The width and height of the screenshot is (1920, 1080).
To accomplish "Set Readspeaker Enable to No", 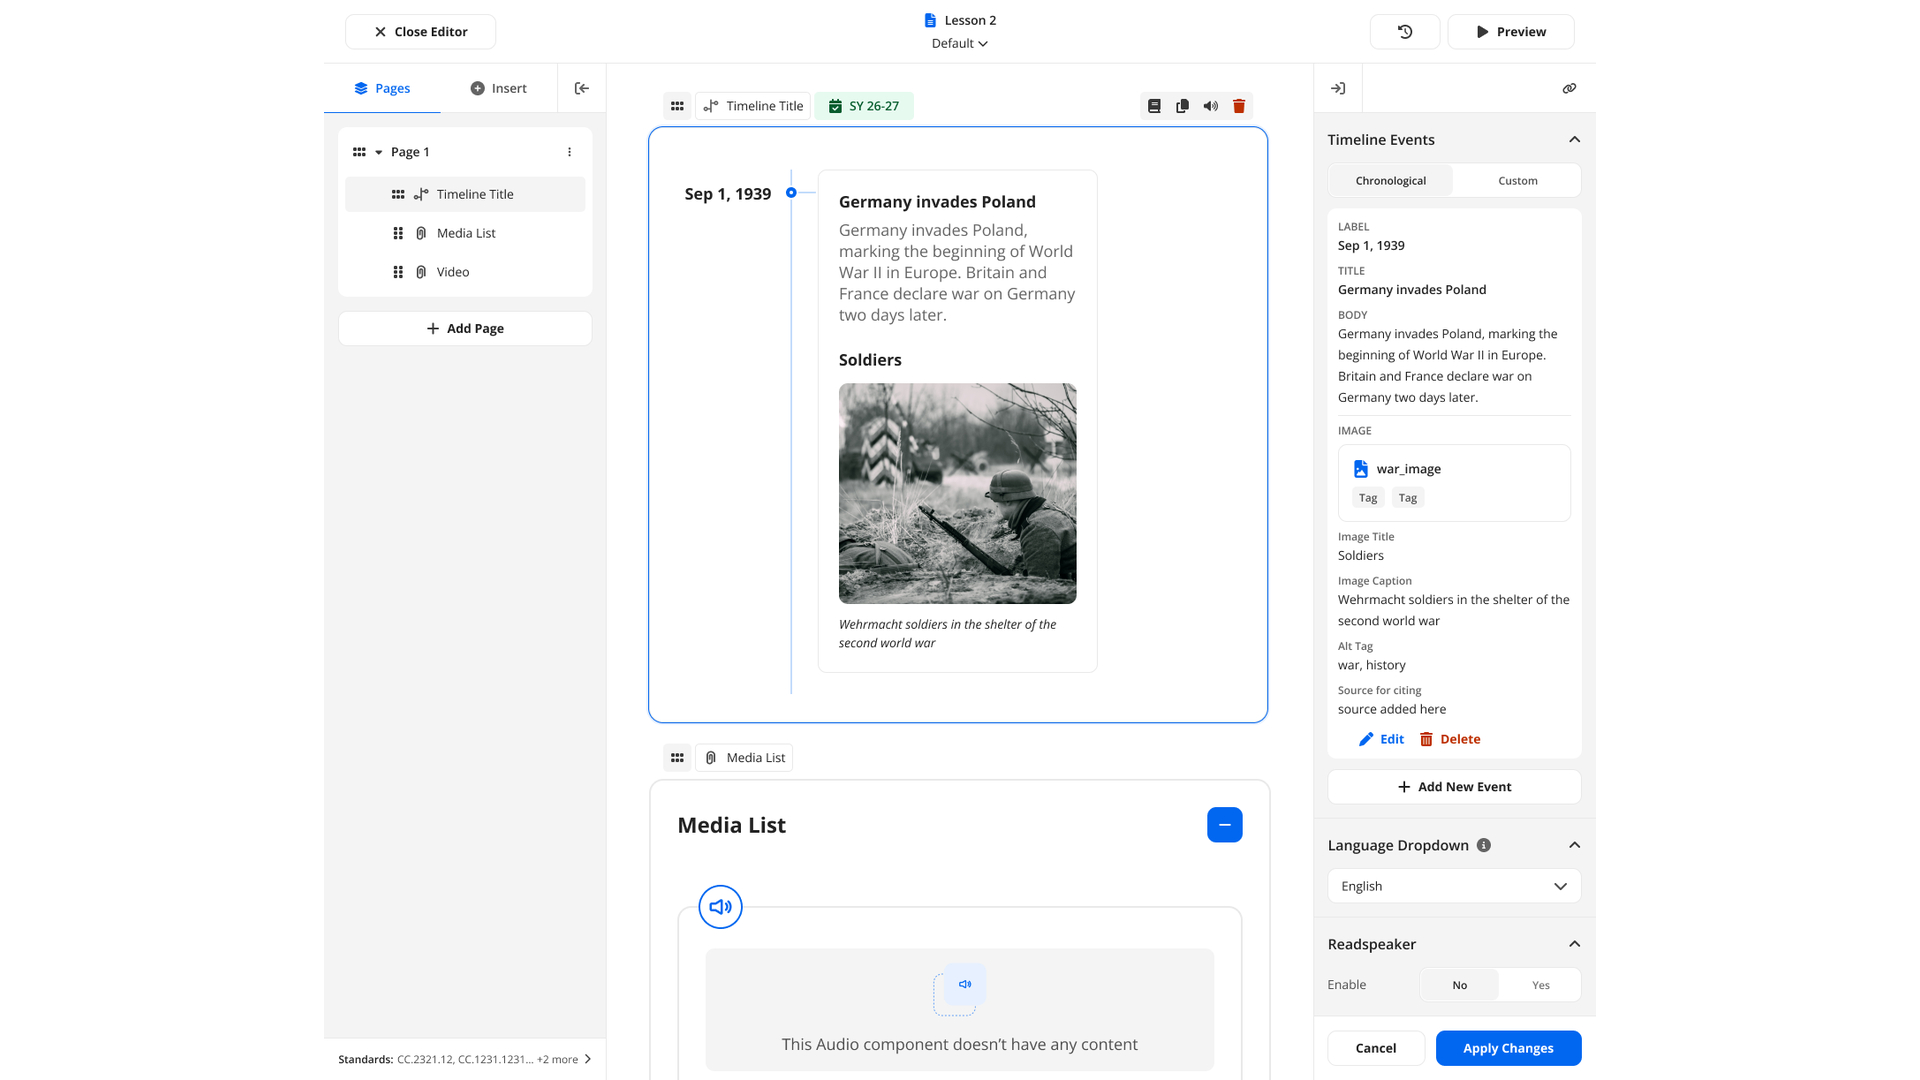I will pos(1459,985).
